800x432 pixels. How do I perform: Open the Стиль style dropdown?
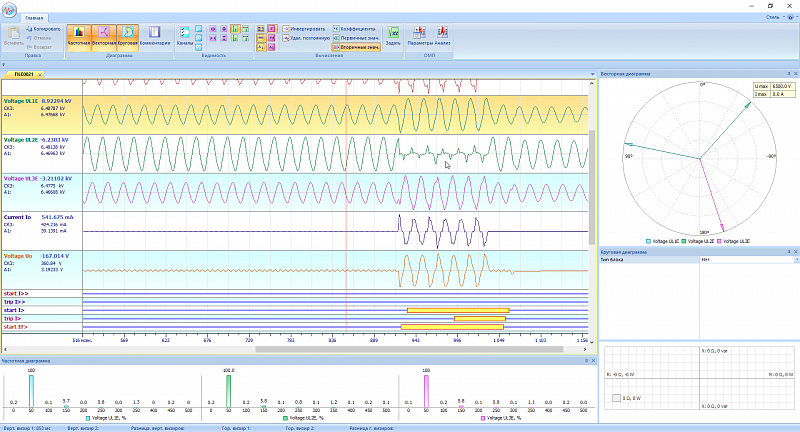(773, 17)
